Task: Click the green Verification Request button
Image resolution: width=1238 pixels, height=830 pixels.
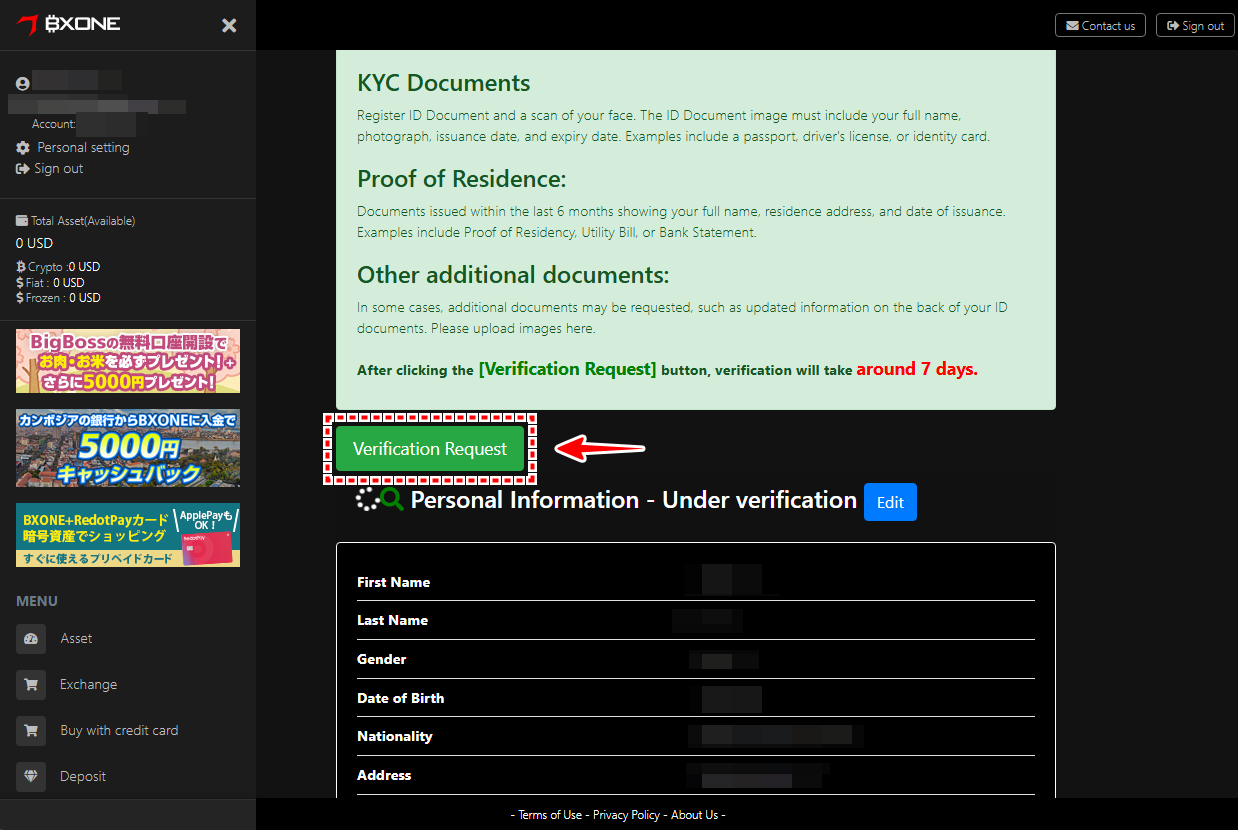Action: 430,449
